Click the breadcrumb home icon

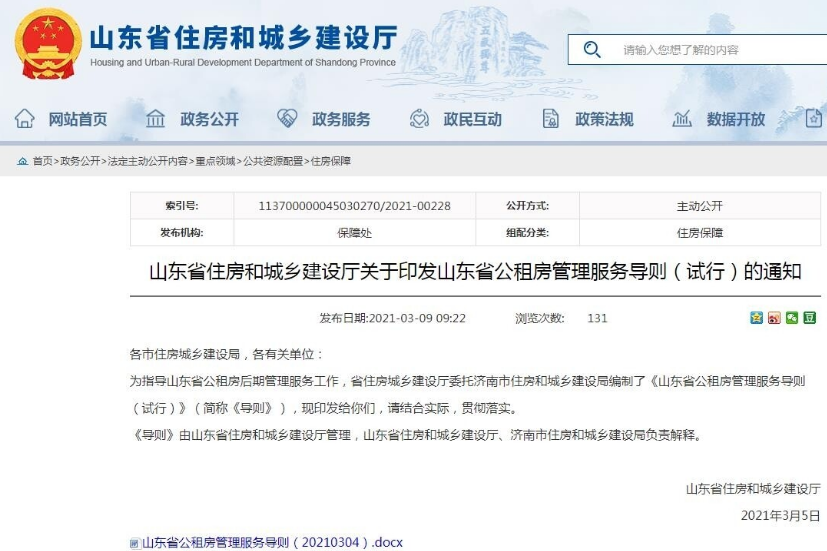pos(22,161)
